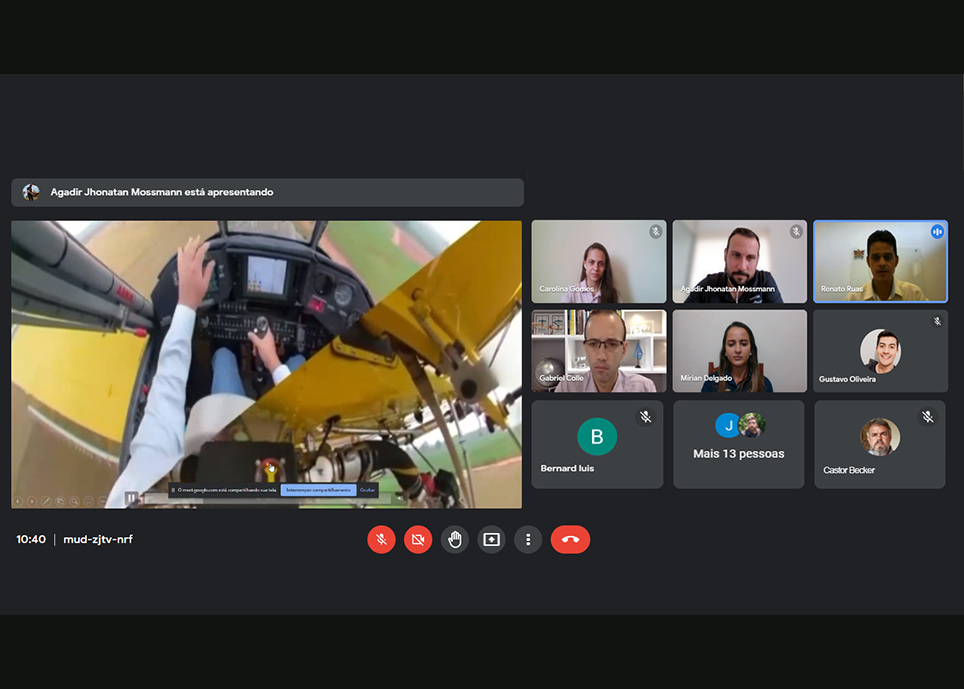Select Mirian Delgado's video tile
The width and height of the screenshot is (964, 689).
coord(739,351)
